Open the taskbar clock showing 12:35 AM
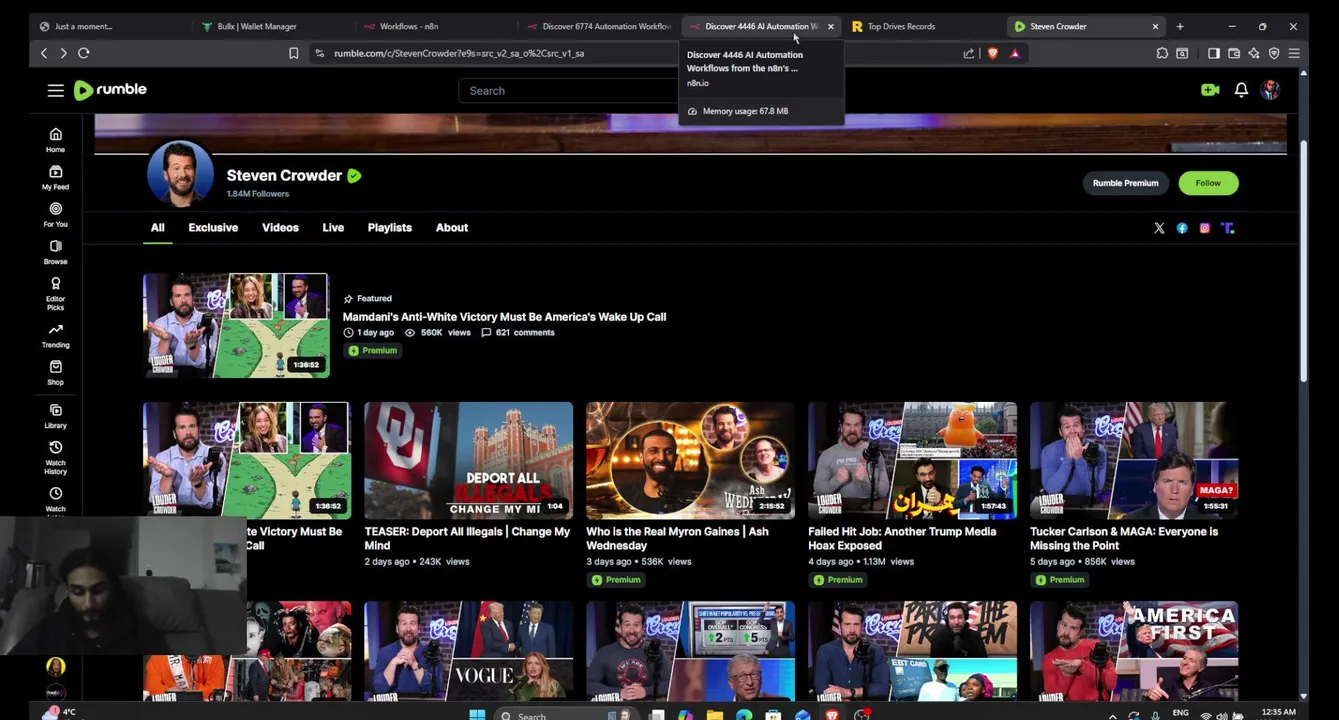Image resolution: width=1339 pixels, height=720 pixels. (x=1278, y=714)
